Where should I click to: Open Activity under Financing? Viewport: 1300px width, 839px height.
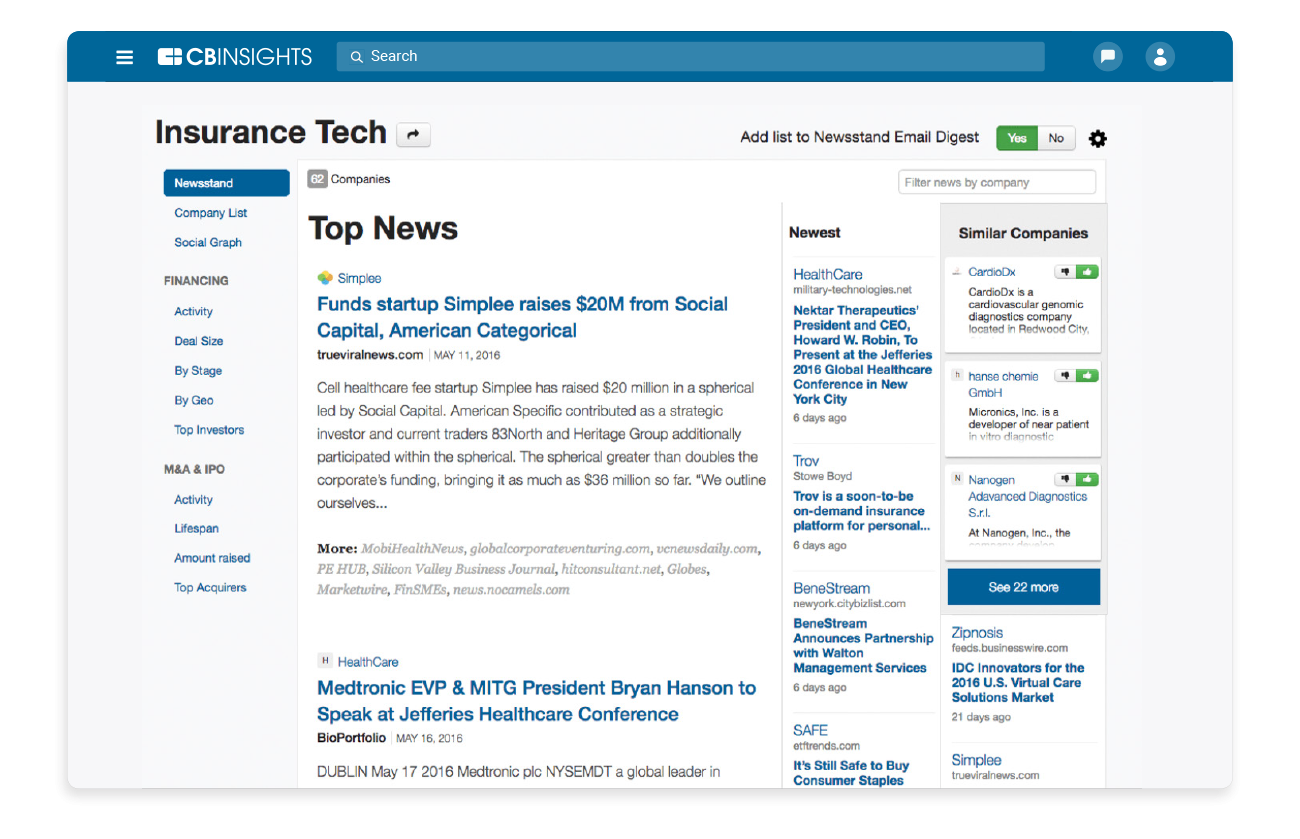[193, 312]
